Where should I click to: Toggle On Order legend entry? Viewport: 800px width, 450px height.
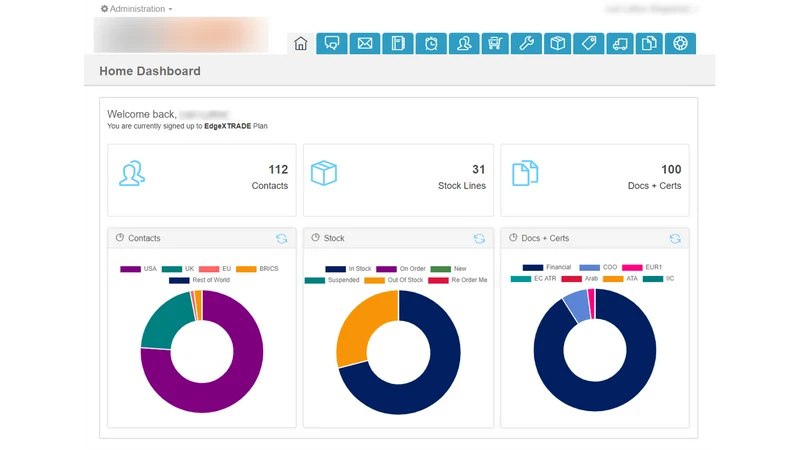pyautogui.click(x=401, y=269)
